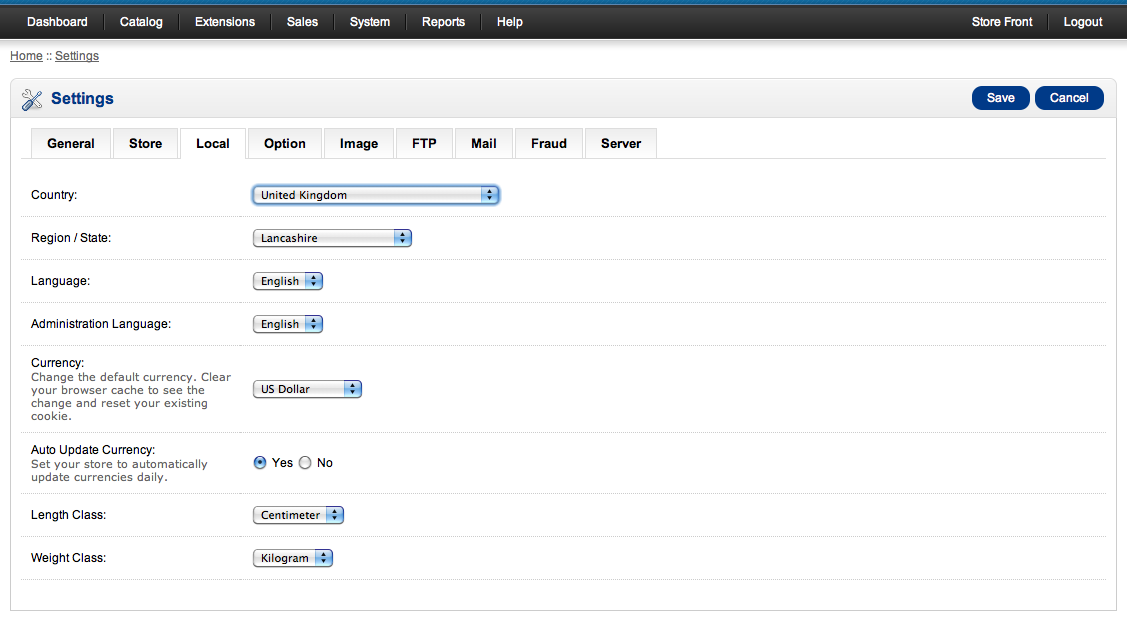Follow the Home breadcrumb link
Image resolution: width=1127 pixels, height=617 pixels.
26,55
